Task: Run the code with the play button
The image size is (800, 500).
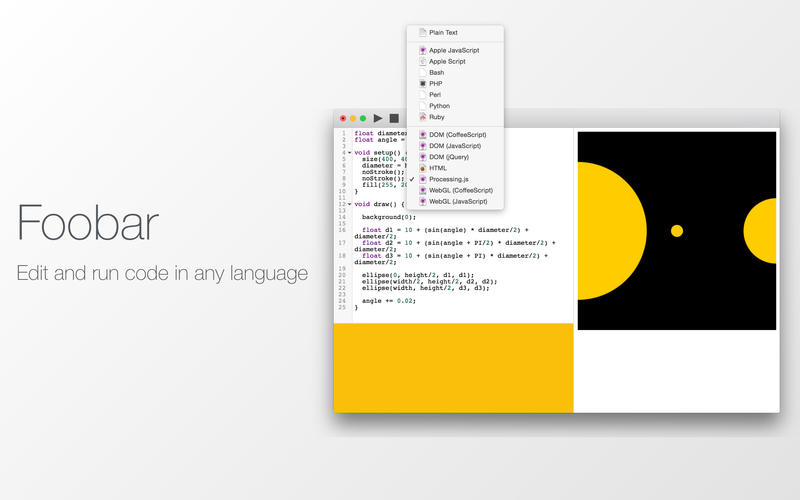Action: pyautogui.click(x=378, y=118)
